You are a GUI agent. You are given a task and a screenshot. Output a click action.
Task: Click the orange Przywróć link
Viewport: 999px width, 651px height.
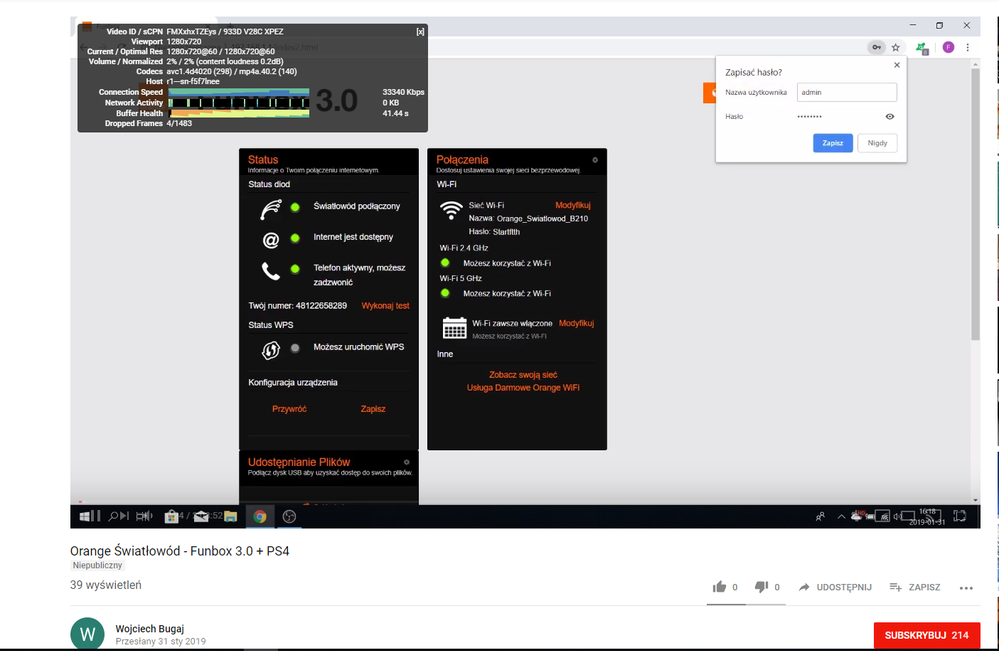pos(289,409)
